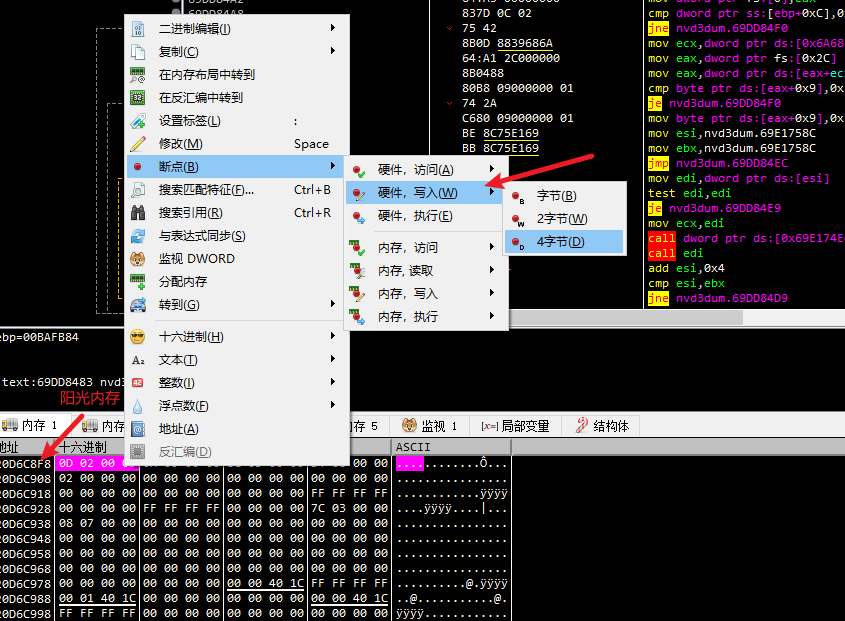The width and height of the screenshot is (845, 621).
Task: Click the 内存, 执行 breakpoint icon
Action: [357, 317]
